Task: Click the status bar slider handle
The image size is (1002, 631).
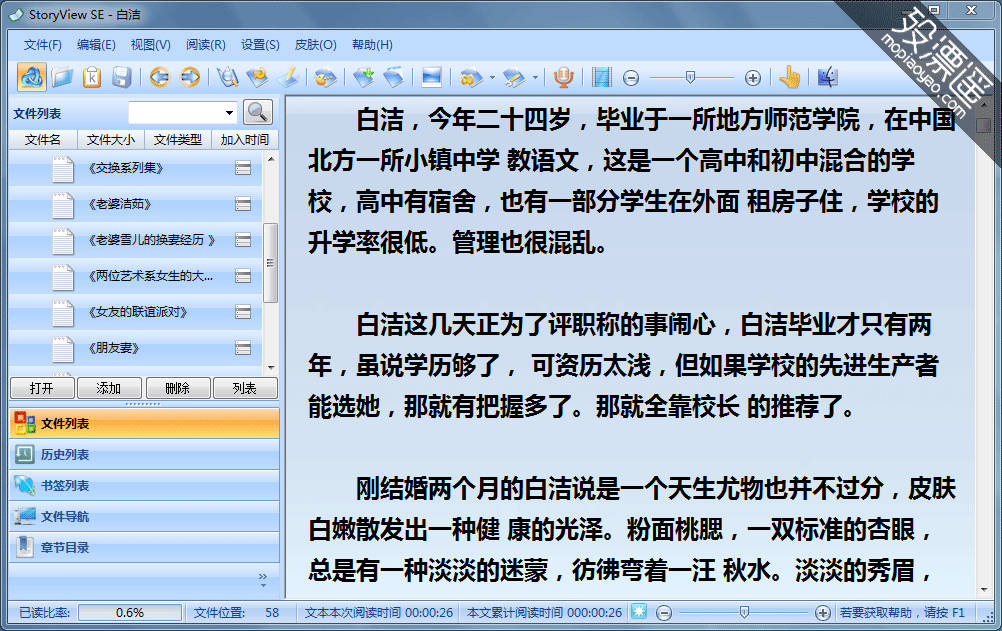Action: (744, 612)
